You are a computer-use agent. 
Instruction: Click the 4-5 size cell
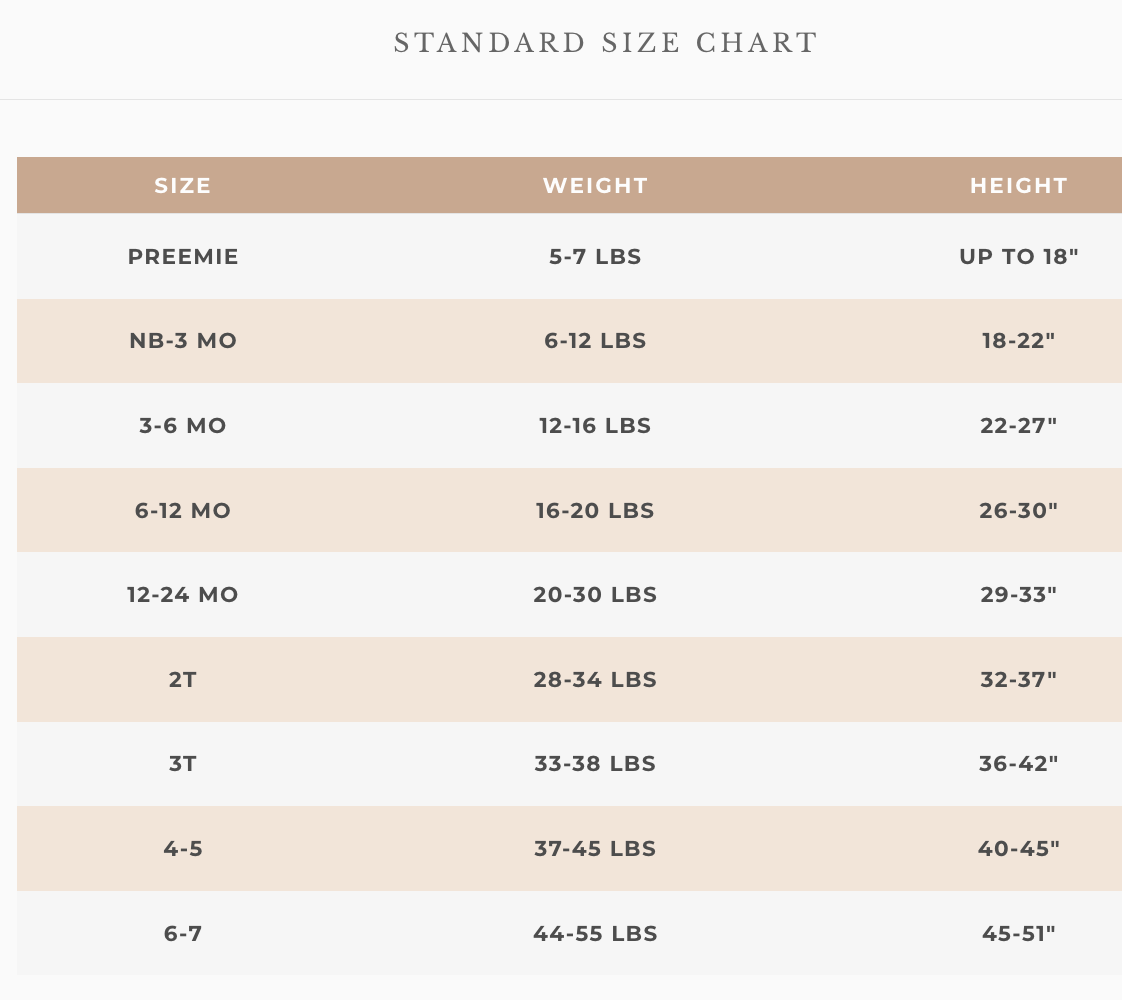coord(183,849)
